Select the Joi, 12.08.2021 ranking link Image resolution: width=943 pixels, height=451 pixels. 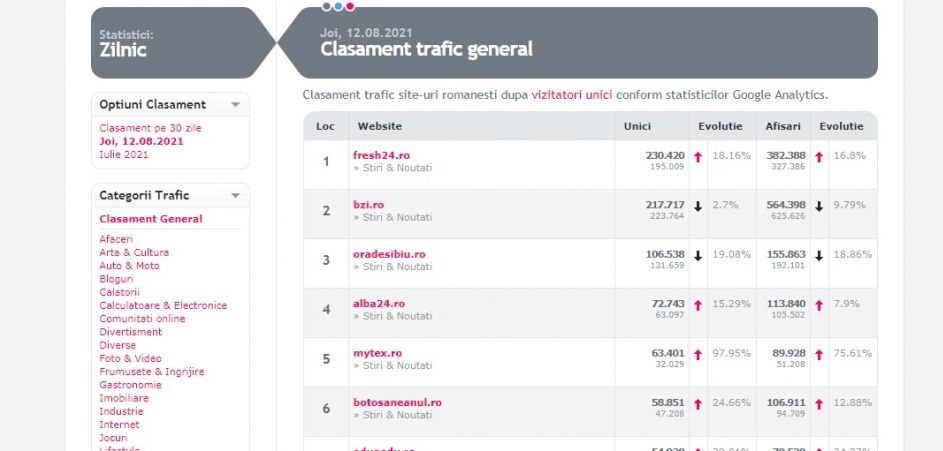click(x=141, y=141)
